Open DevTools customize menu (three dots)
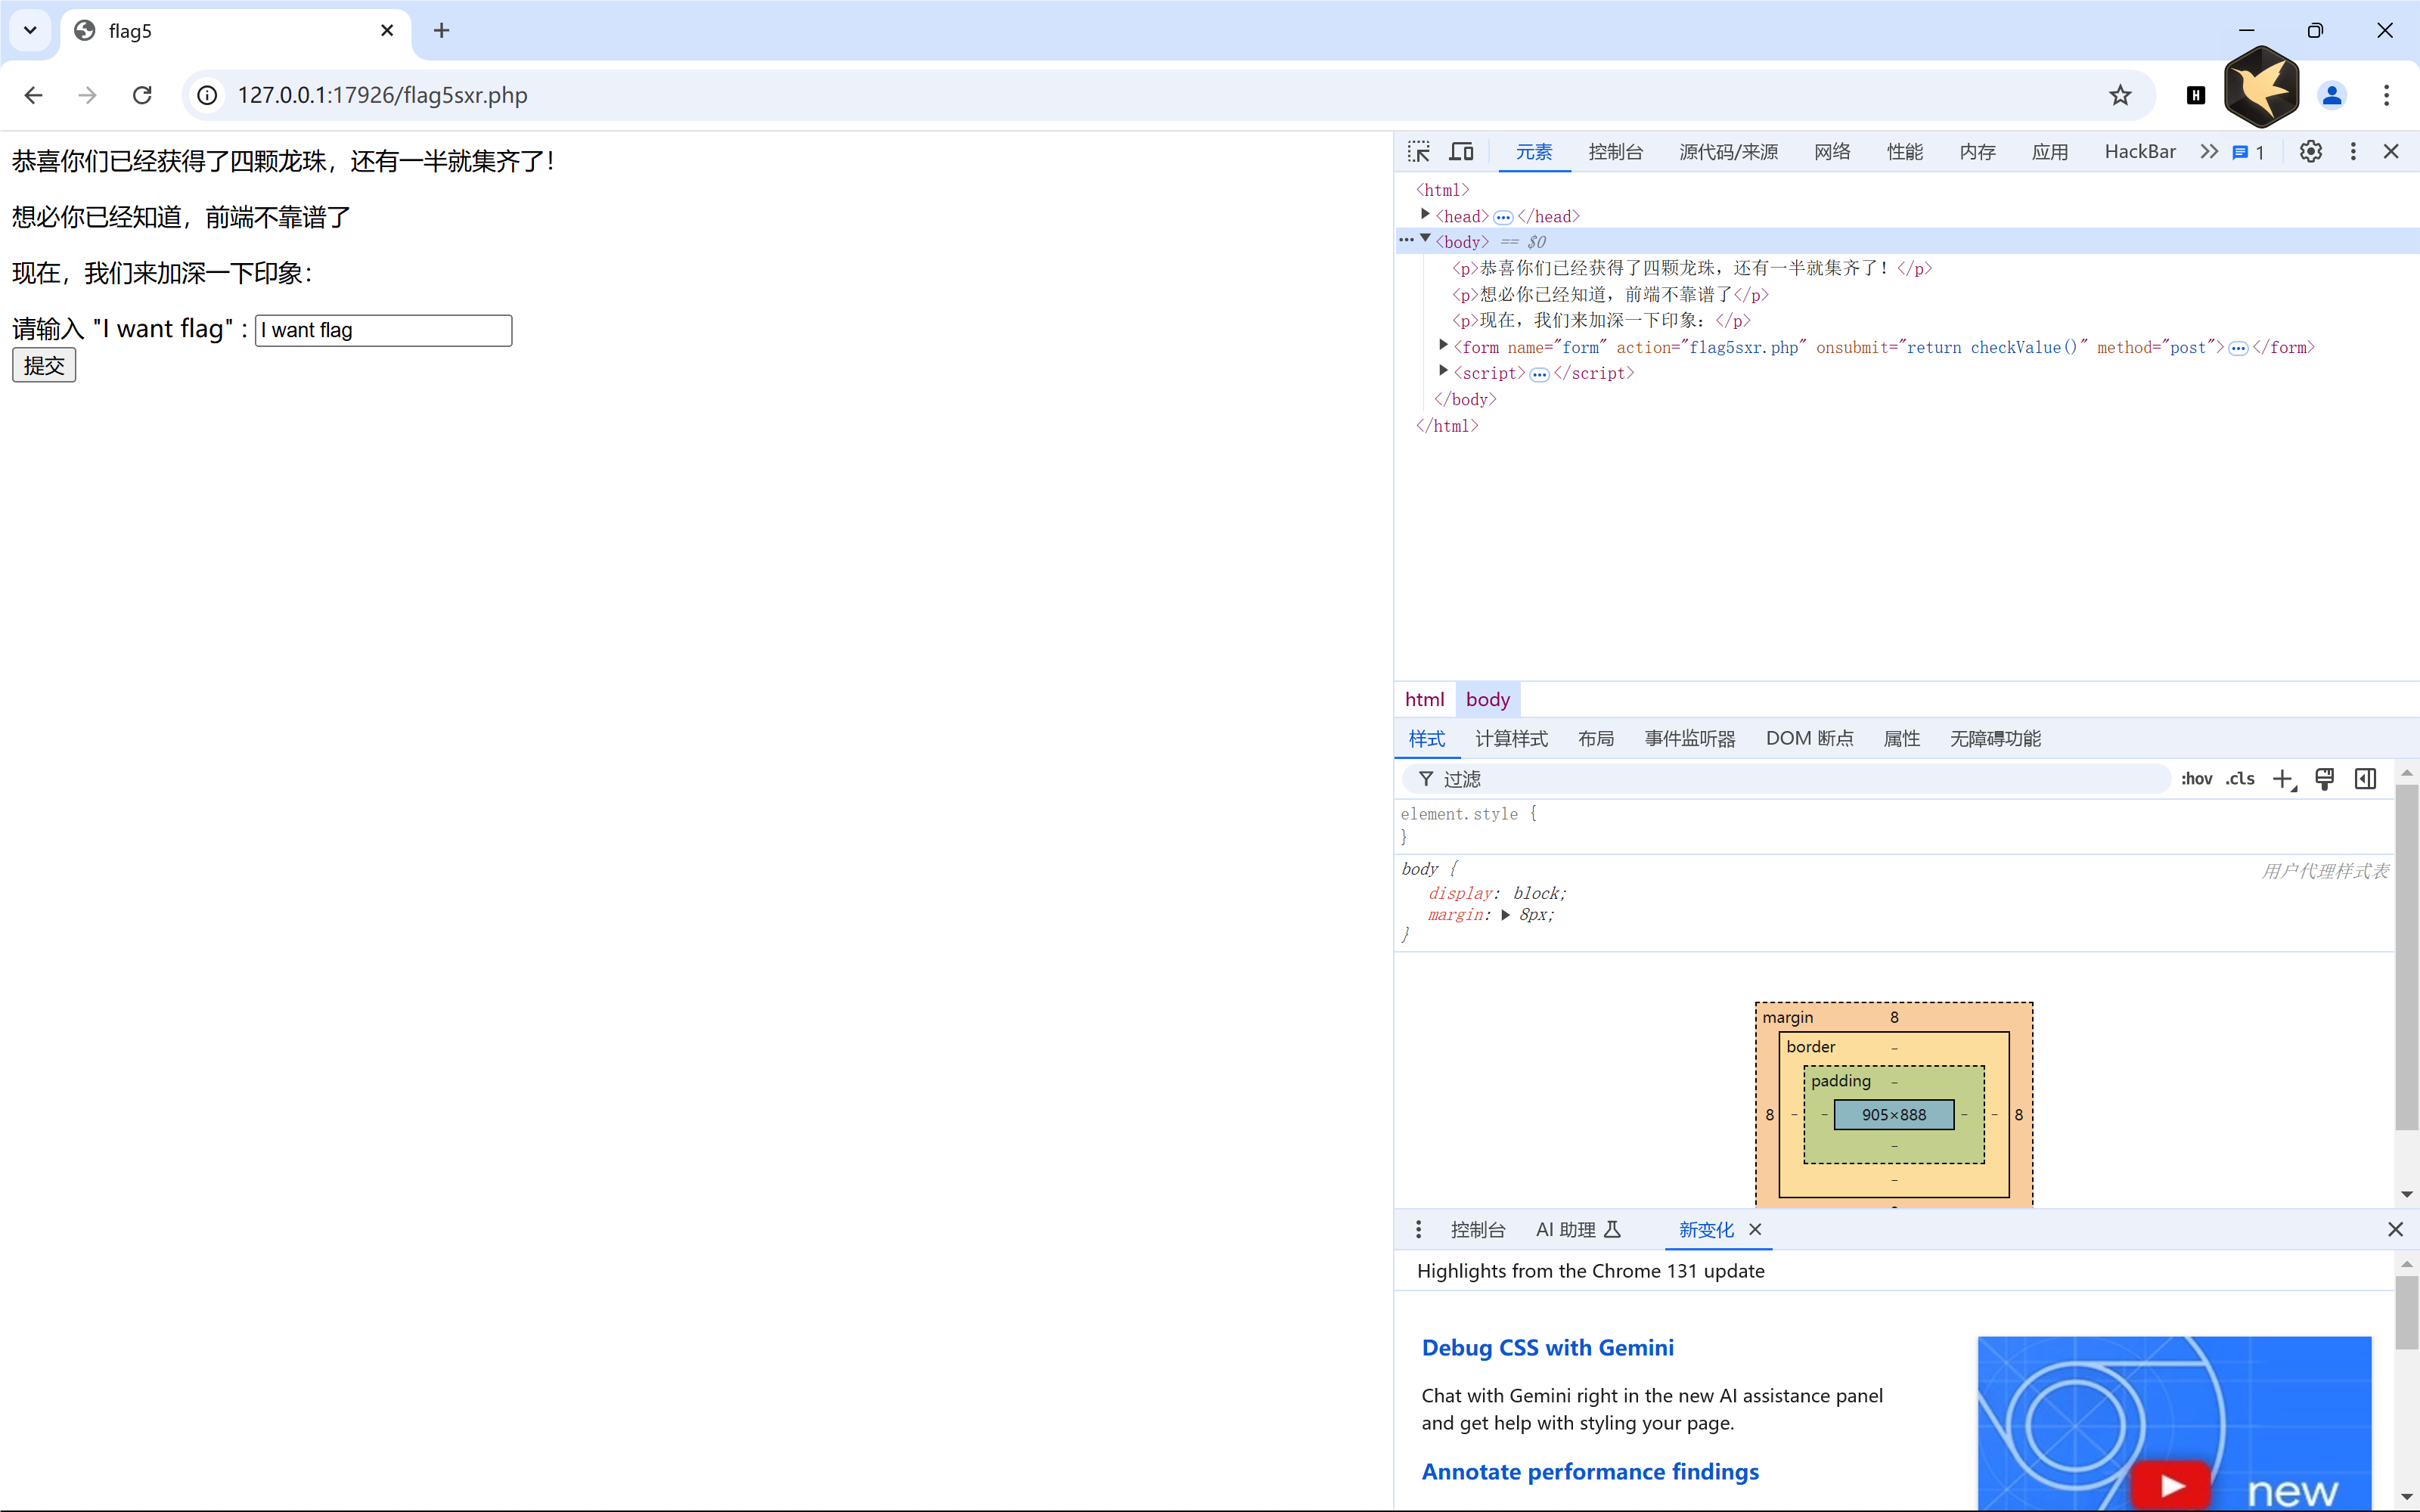Screen dimensions: 2420x1512 2353,152
